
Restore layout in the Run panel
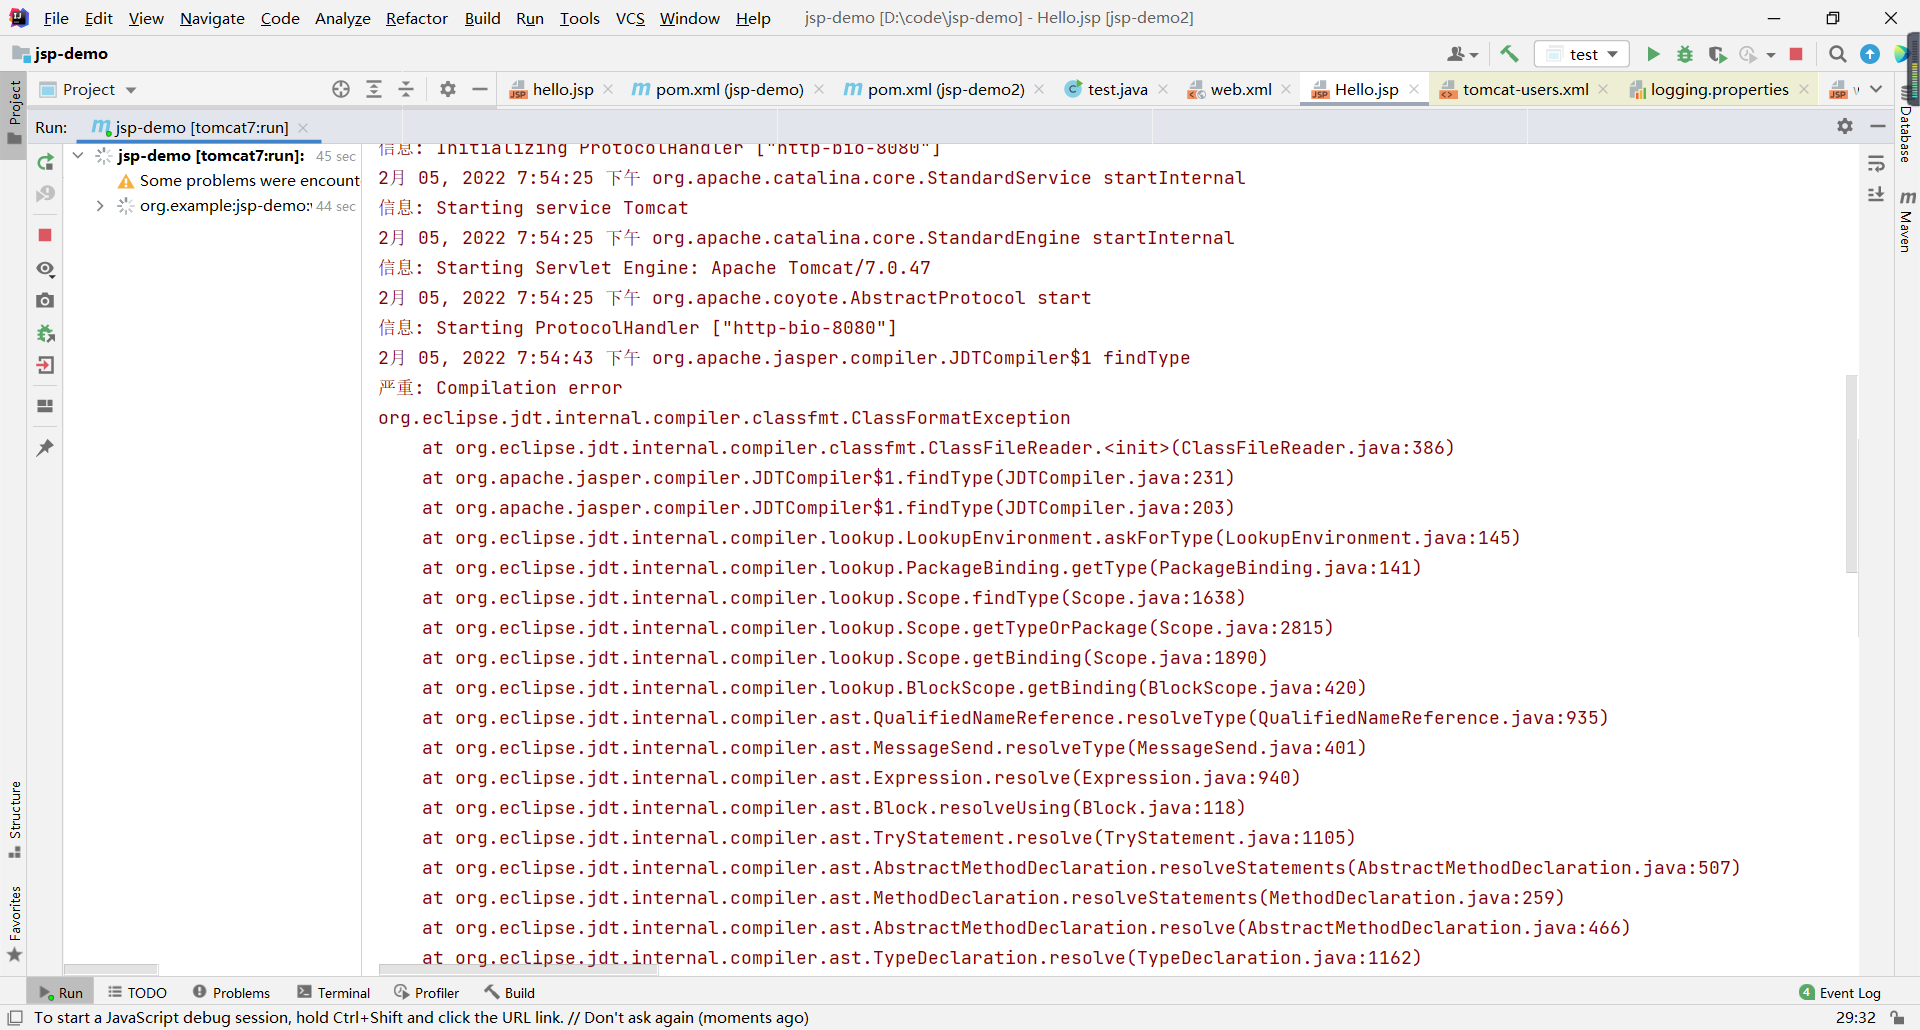point(45,406)
